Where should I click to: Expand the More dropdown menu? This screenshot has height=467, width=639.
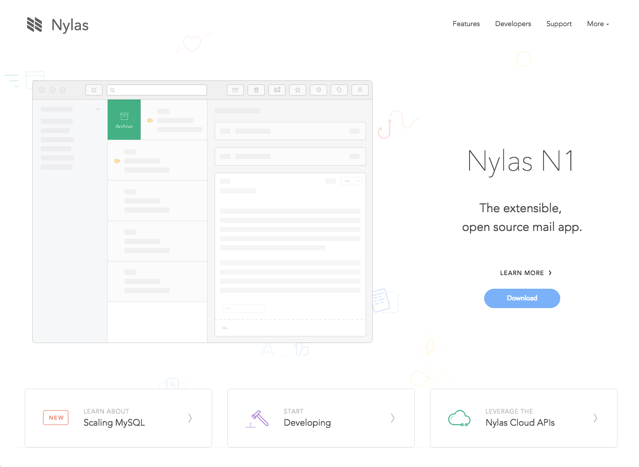[x=597, y=24]
